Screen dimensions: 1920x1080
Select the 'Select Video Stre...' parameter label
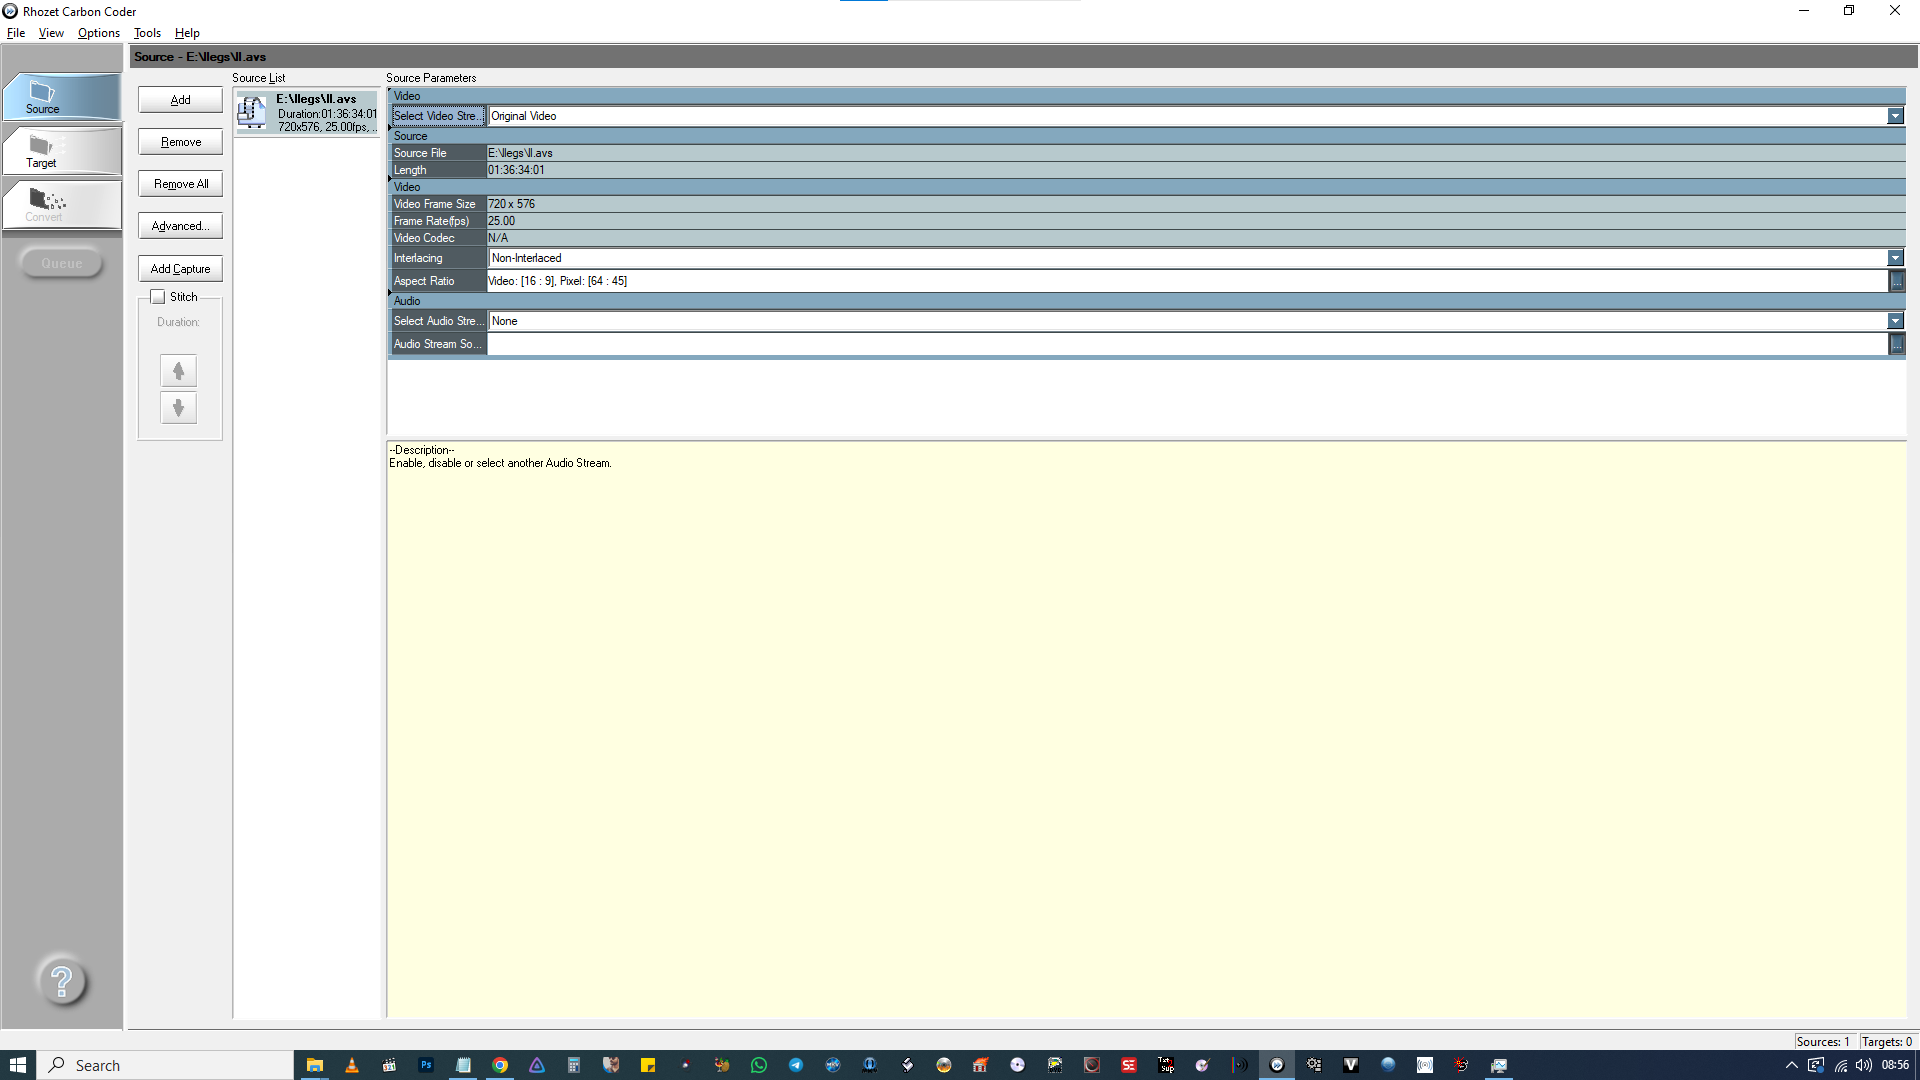click(438, 116)
